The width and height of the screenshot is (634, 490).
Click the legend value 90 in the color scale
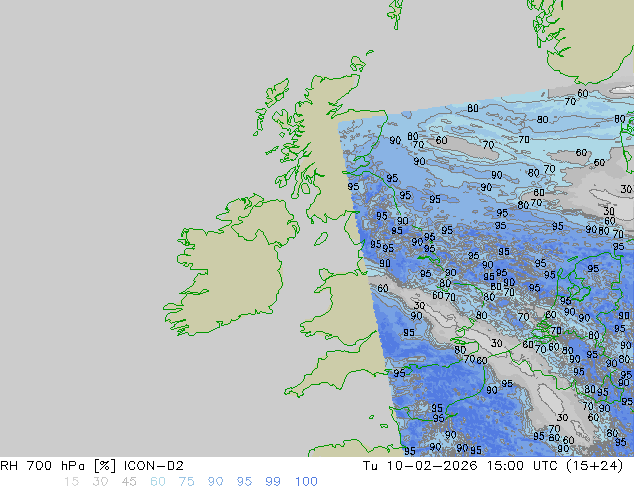pos(215,482)
